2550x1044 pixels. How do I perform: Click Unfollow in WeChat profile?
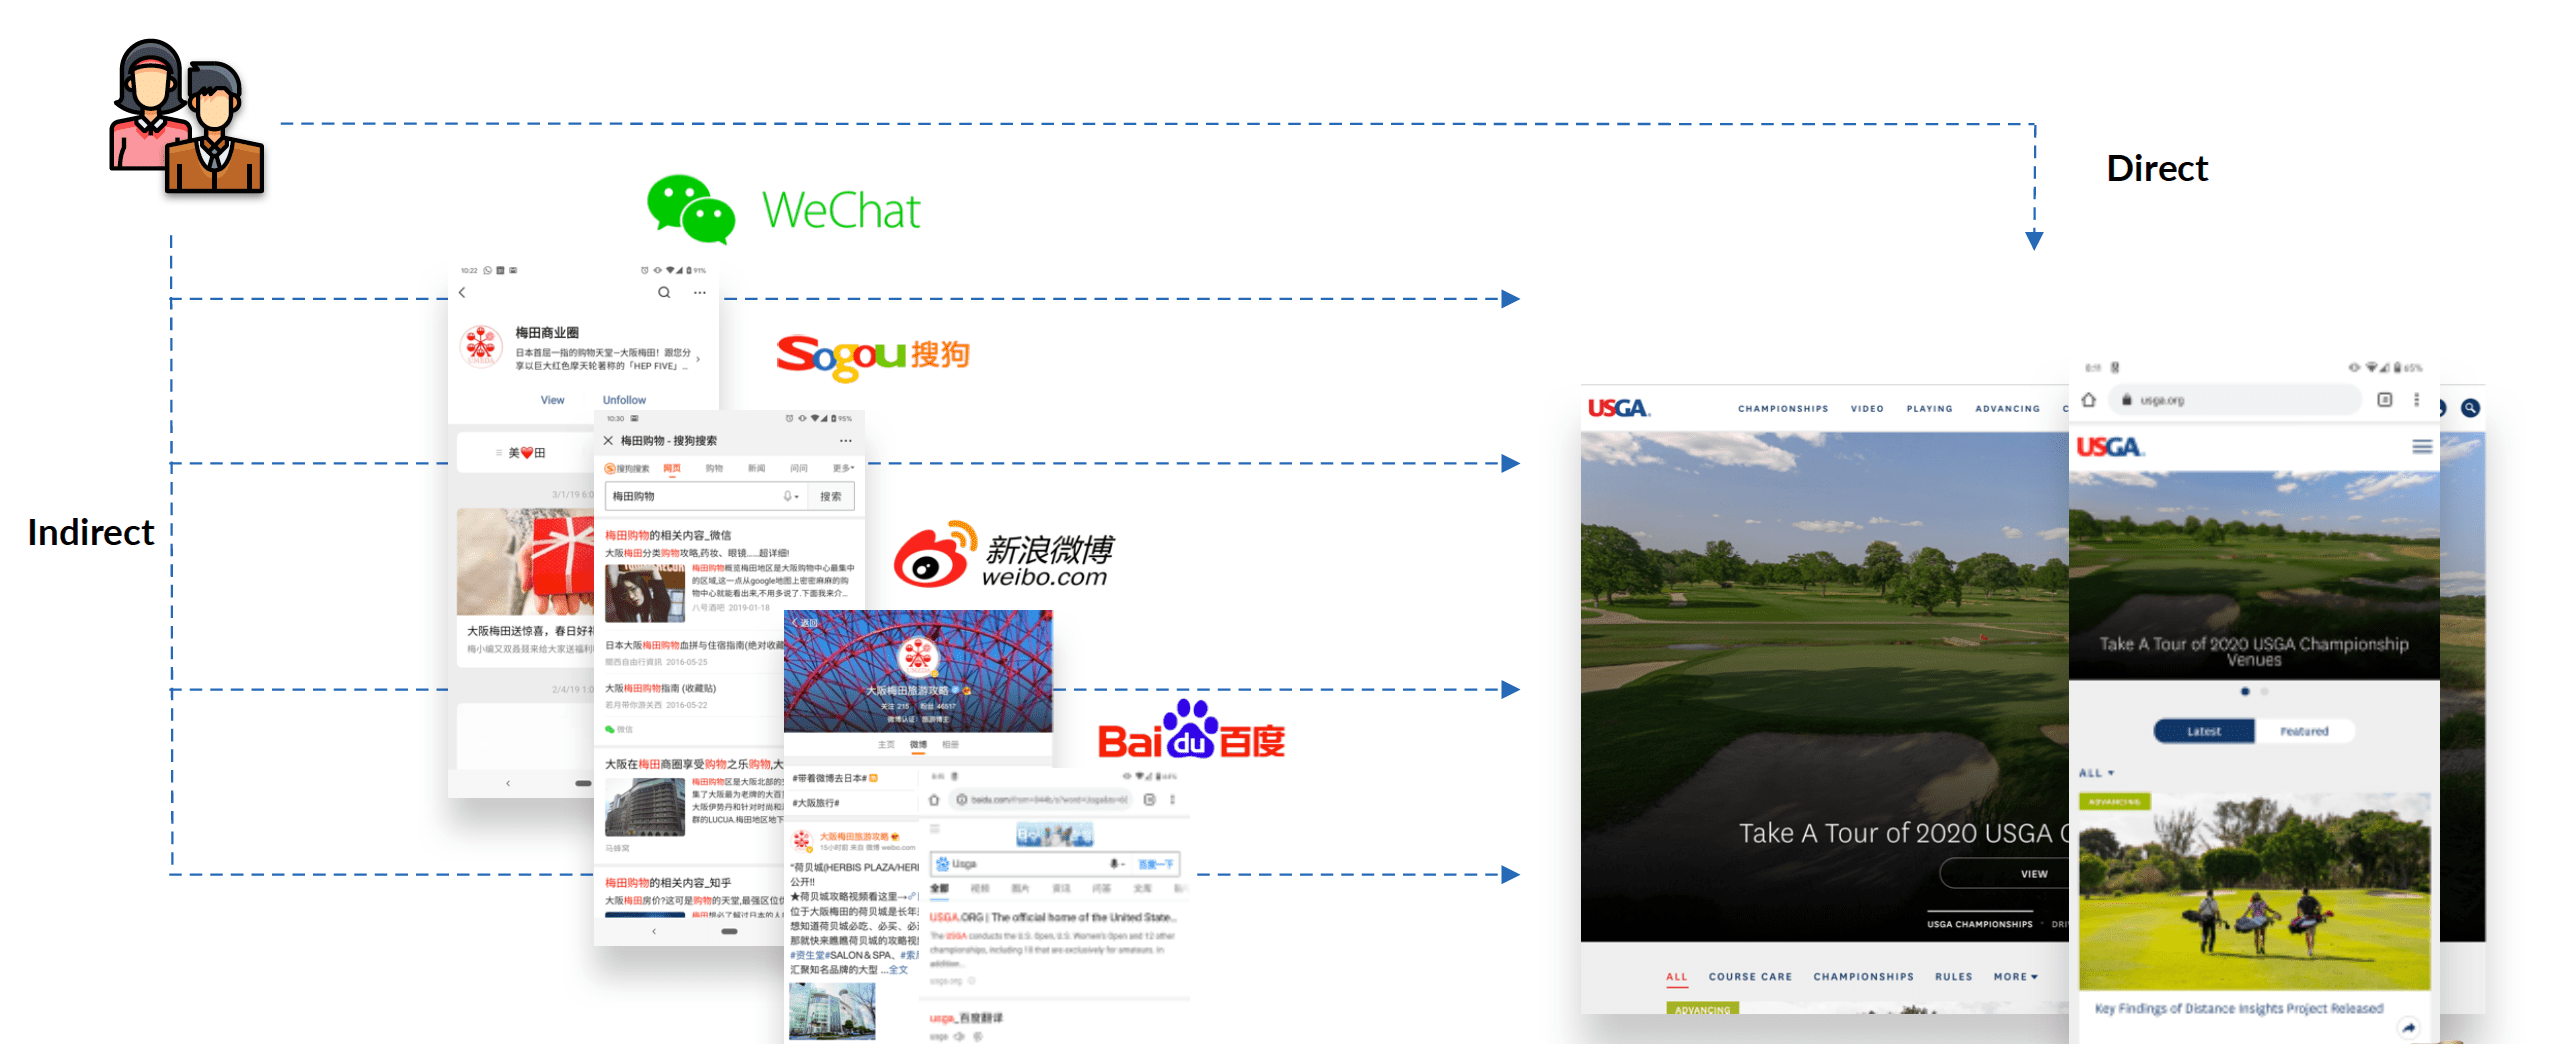coord(624,400)
